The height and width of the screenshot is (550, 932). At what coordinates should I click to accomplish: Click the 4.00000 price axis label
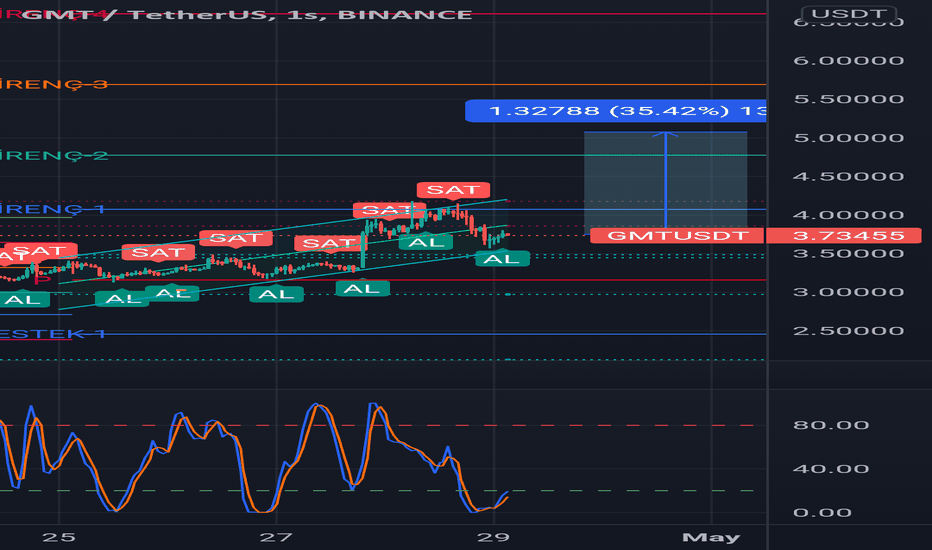click(x=848, y=215)
